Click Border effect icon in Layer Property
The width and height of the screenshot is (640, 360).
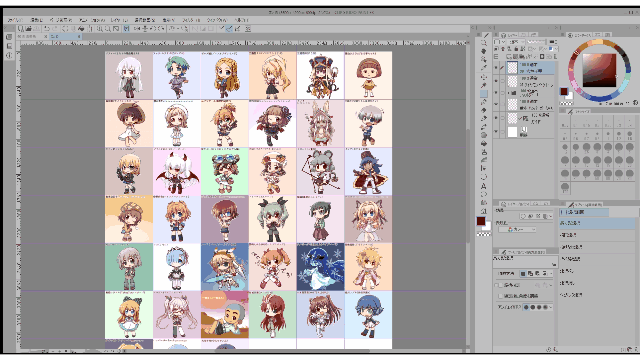pos(523,216)
